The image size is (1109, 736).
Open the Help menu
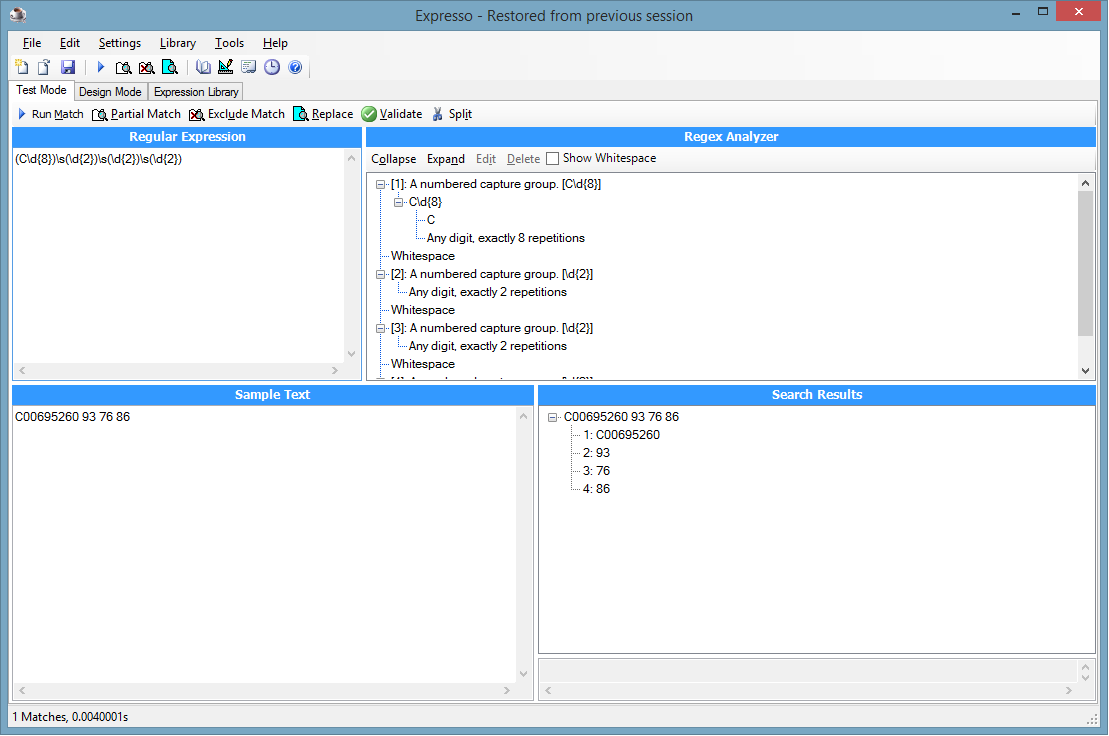pyautogui.click(x=275, y=43)
